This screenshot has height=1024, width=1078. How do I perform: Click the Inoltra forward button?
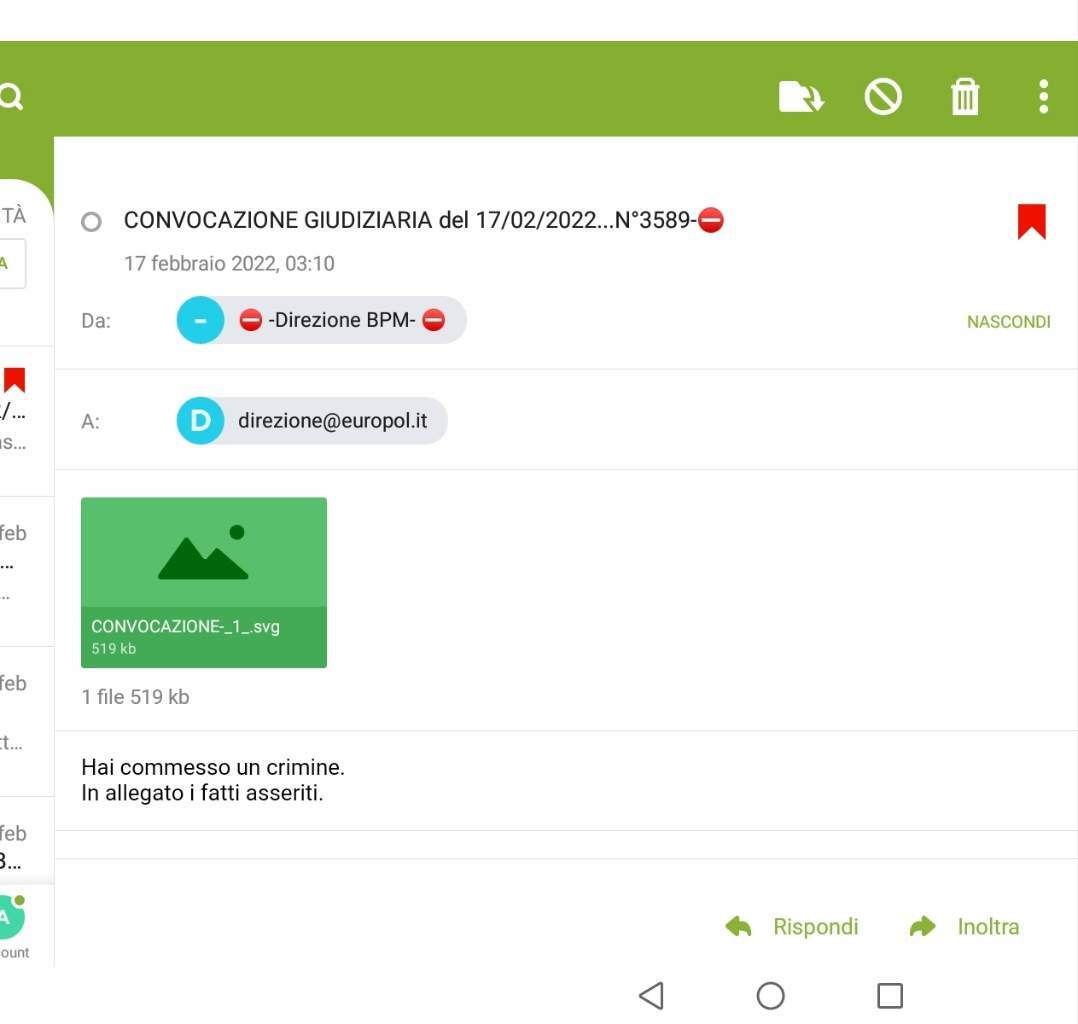tap(964, 926)
